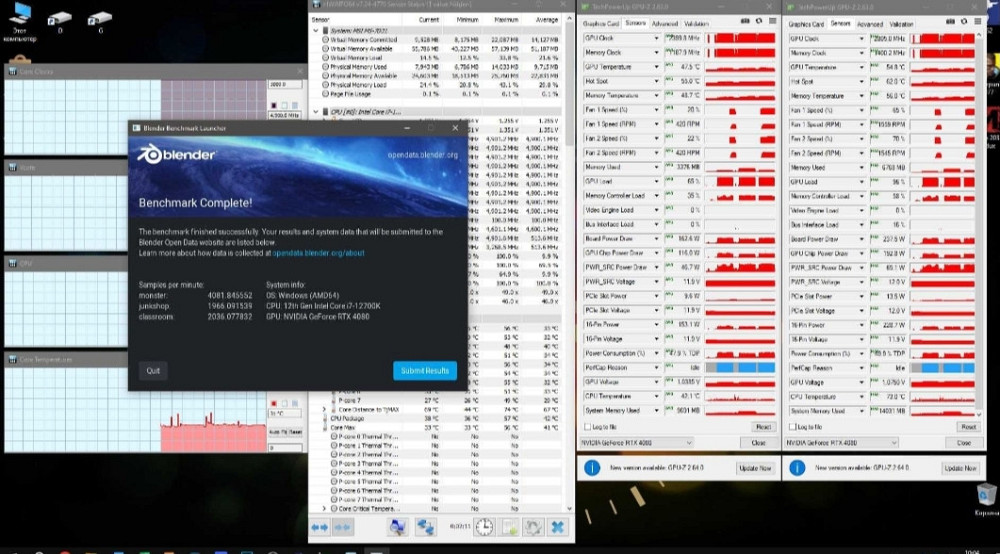Click the HWiNFO network transfer icon

[425, 527]
